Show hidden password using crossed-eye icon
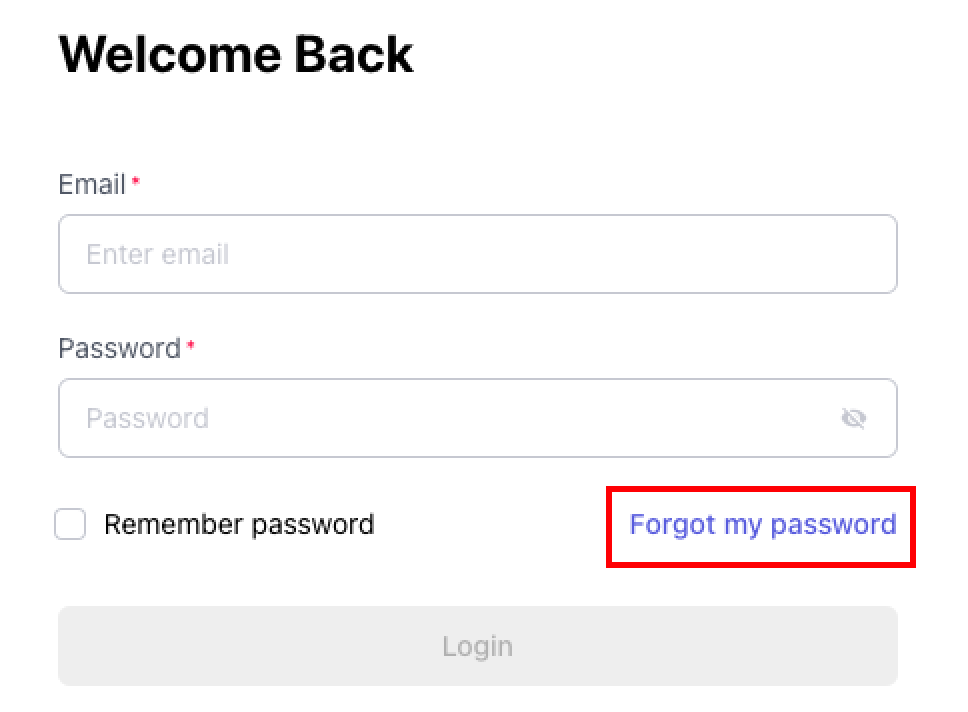 [x=853, y=418]
